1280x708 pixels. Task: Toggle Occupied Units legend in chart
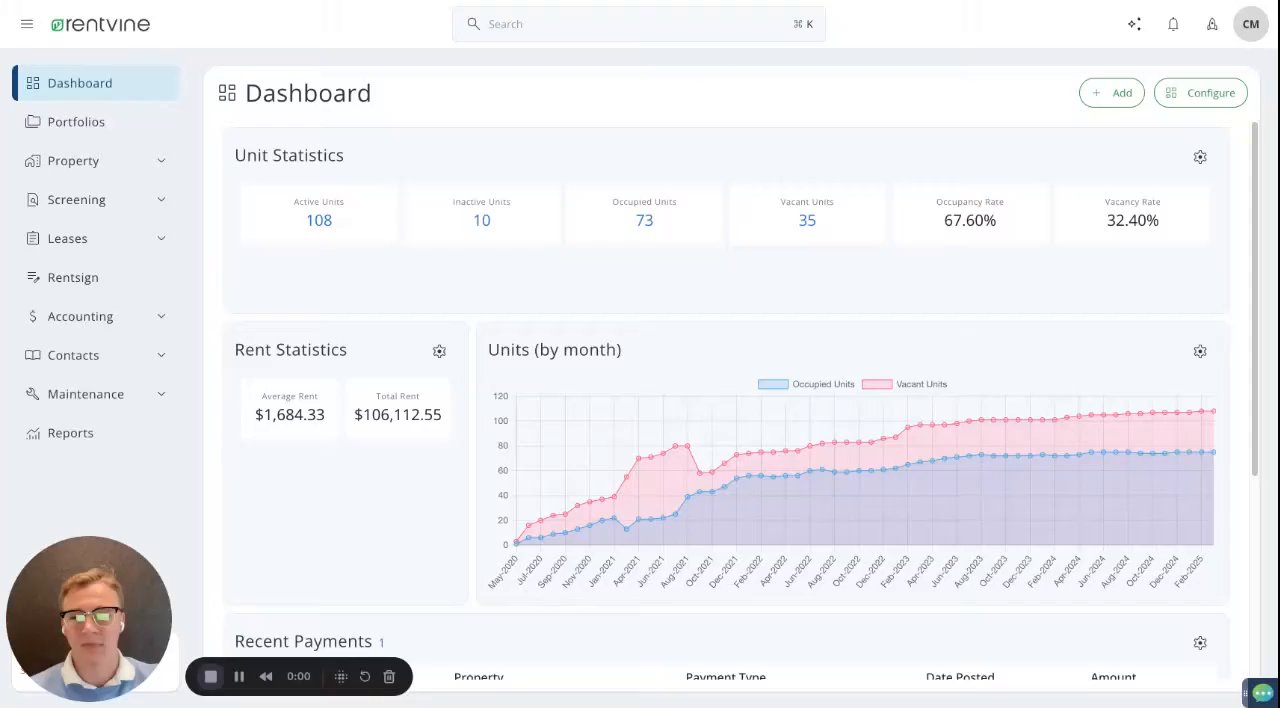click(x=806, y=384)
